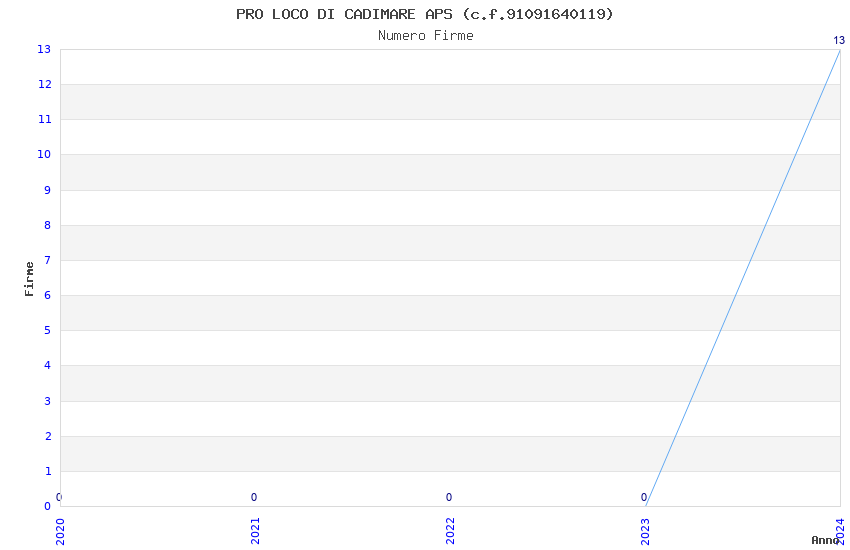Click y-axis tick value 10
Screen dimensions: 850x550
(44, 154)
